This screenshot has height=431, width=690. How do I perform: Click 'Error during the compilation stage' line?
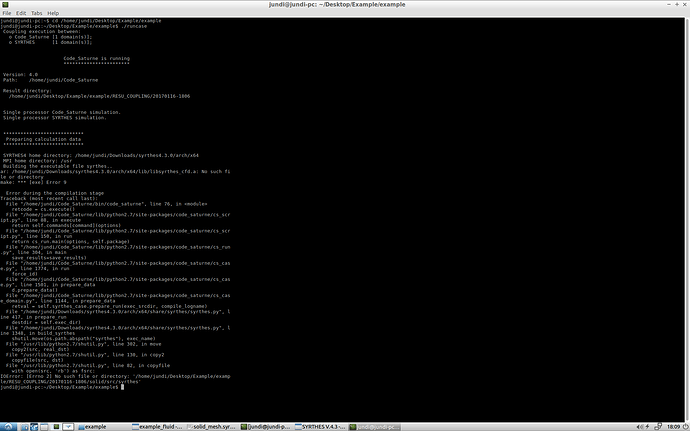tap(55, 193)
